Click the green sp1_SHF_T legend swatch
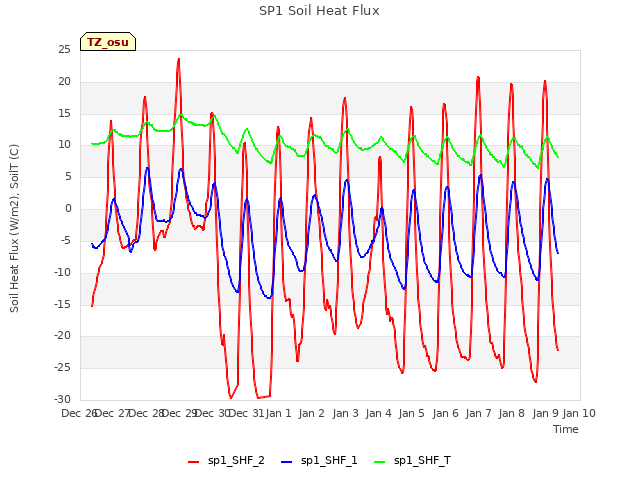Screen dimensions: 640x480 coord(380,462)
